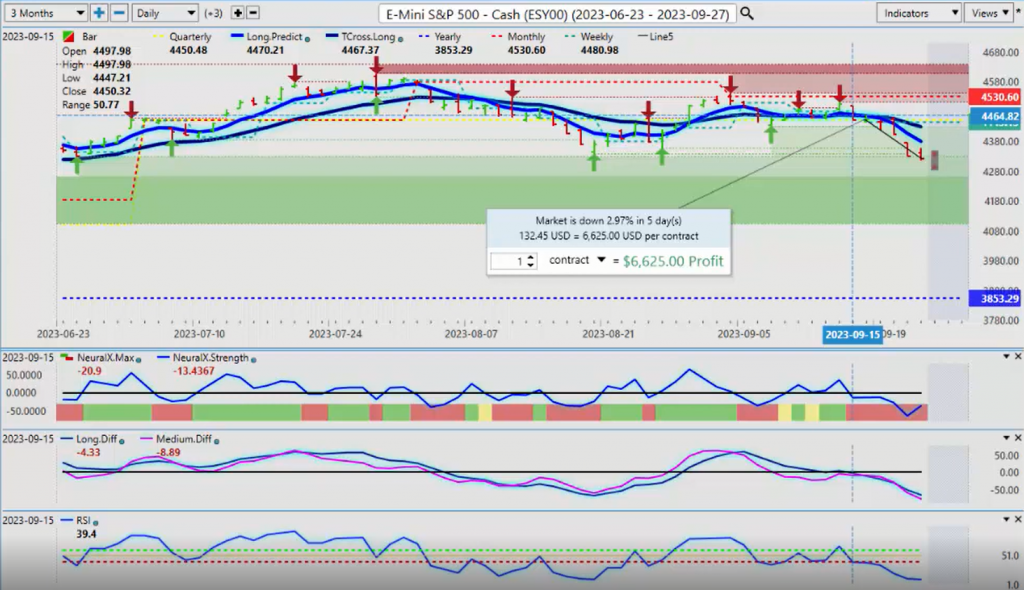This screenshot has height=590, width=1024.
Task: Click the blue minus zoom-out button
Action: [x=119, y=13]
